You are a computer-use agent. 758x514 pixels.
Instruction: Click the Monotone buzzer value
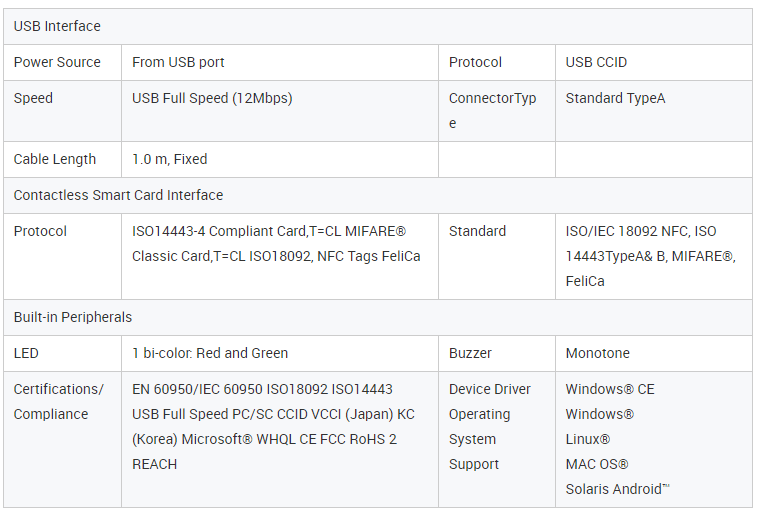(x=598, y=353)
